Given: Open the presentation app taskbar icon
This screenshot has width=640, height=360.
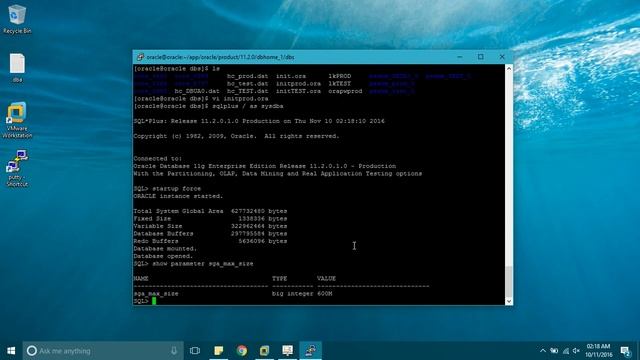Looking at the screenshot, I should pos(287,351).
